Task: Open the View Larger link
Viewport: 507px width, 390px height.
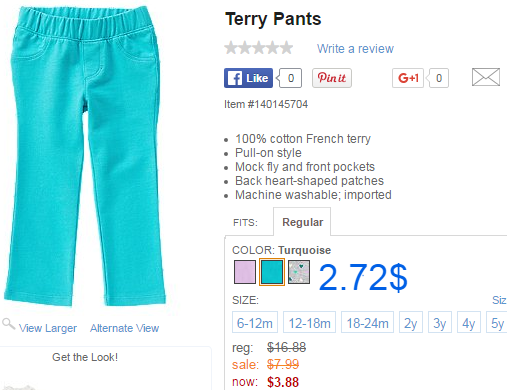Action: [x=48, y=328]
